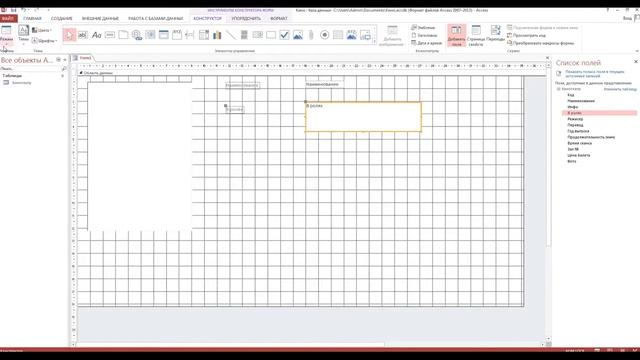Select the Инфо field in field list
The height and width of the screenshot is (360, 640).
point(573,107)
